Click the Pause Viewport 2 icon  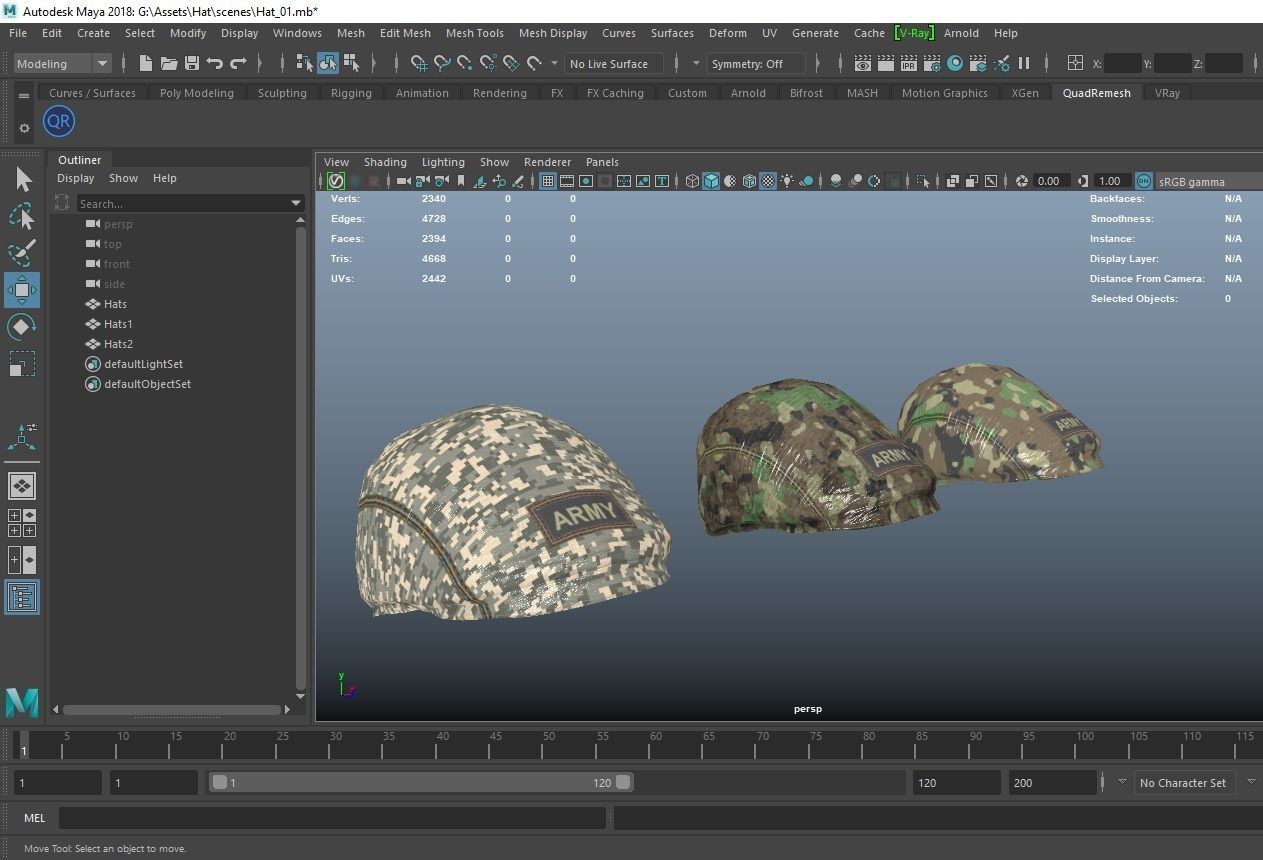tap(1024, 63)
